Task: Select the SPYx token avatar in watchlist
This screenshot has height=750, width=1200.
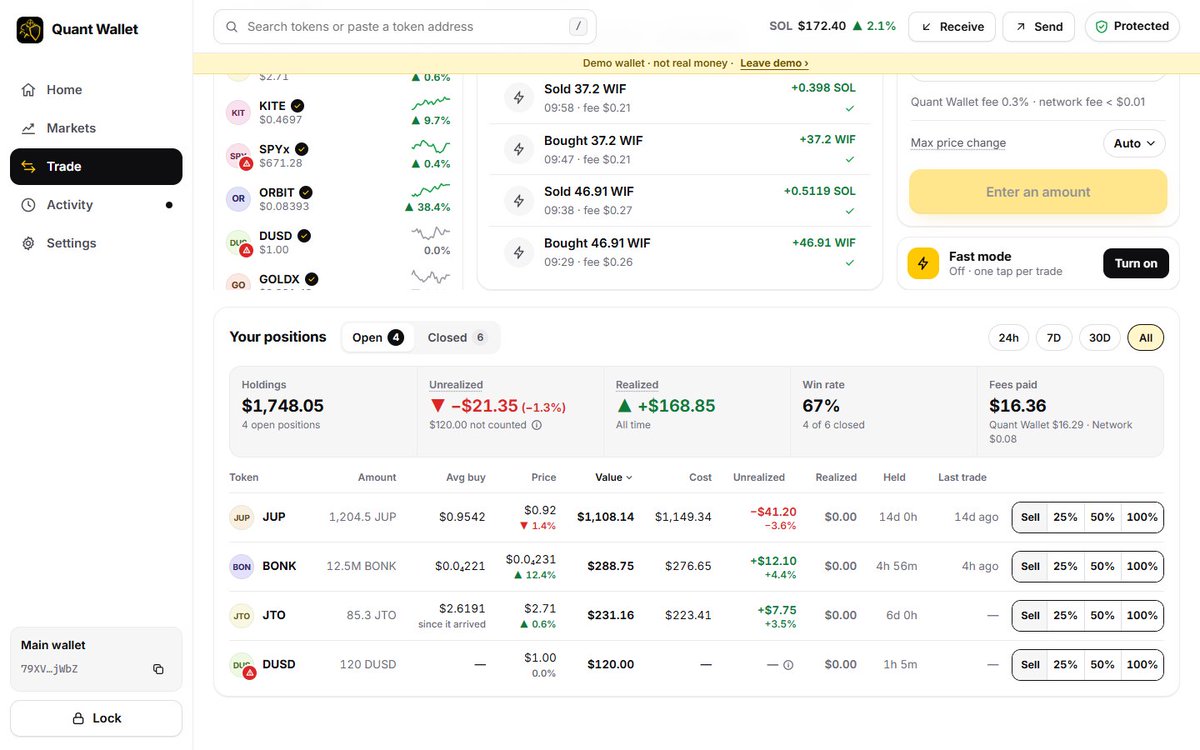Action: point(238,156)
